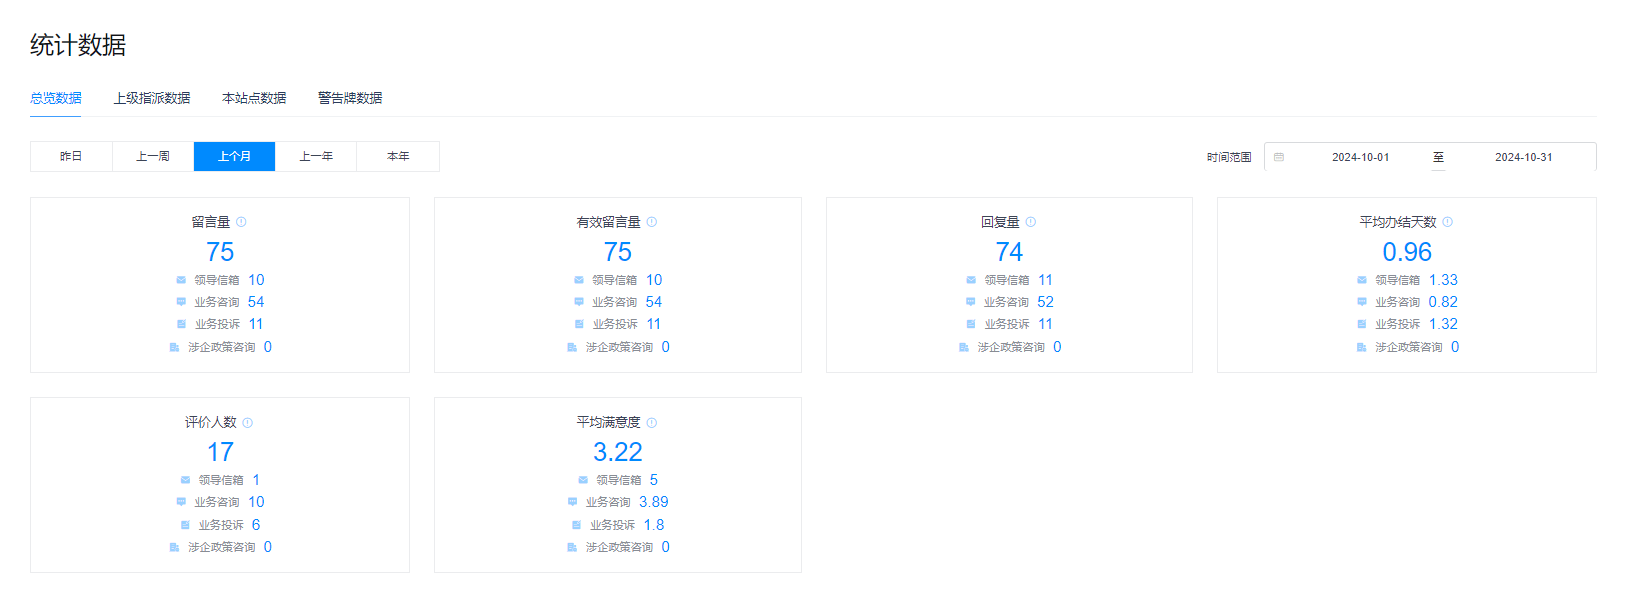Click the 领导信箱 envelope icon in 有效留言量 card

click(579, 280)
